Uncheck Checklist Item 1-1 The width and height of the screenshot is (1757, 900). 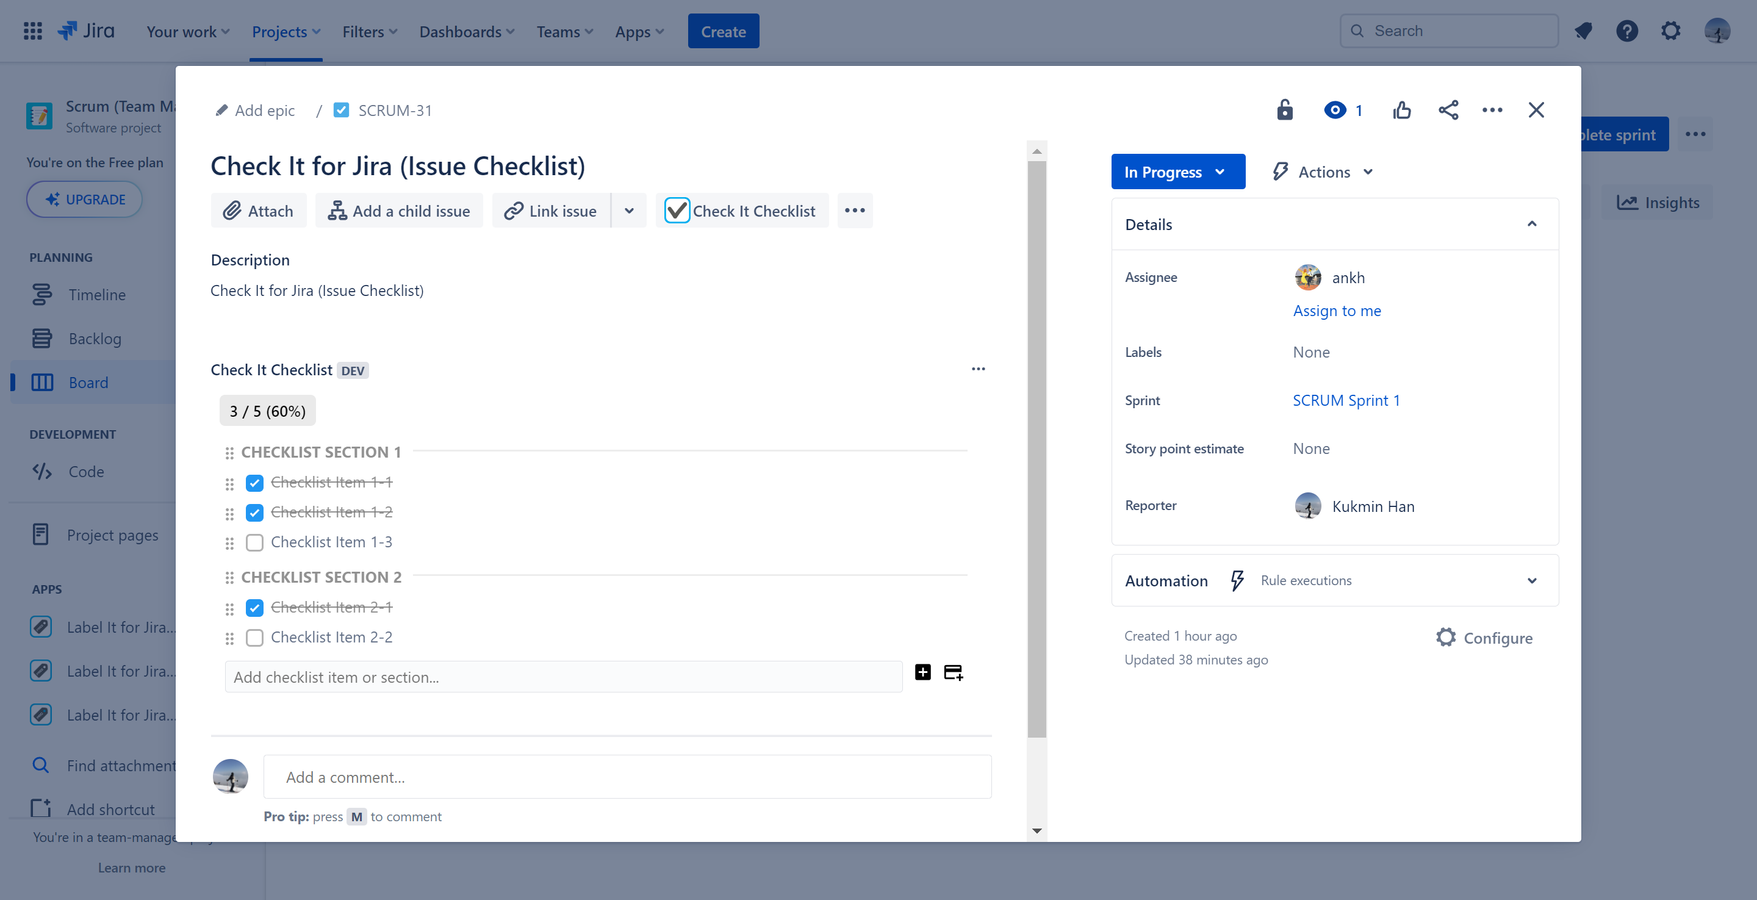pos(255,483)
